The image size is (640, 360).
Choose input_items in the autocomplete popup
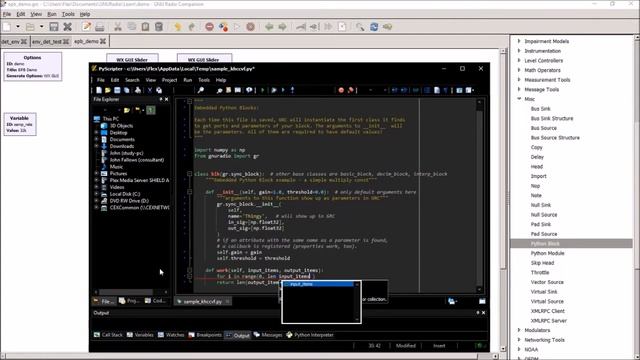click(x=319, y=284)
